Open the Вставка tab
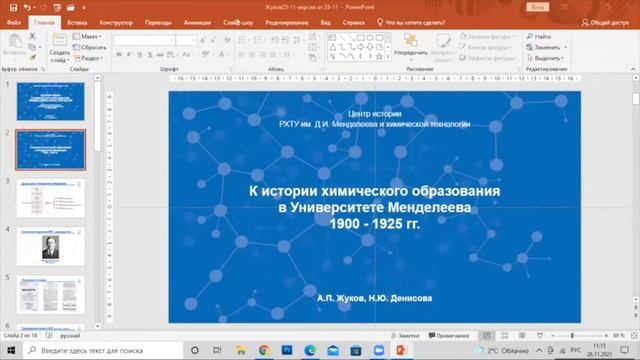Image resolution: width=640 pixels, height=360 pixels. 77,22
